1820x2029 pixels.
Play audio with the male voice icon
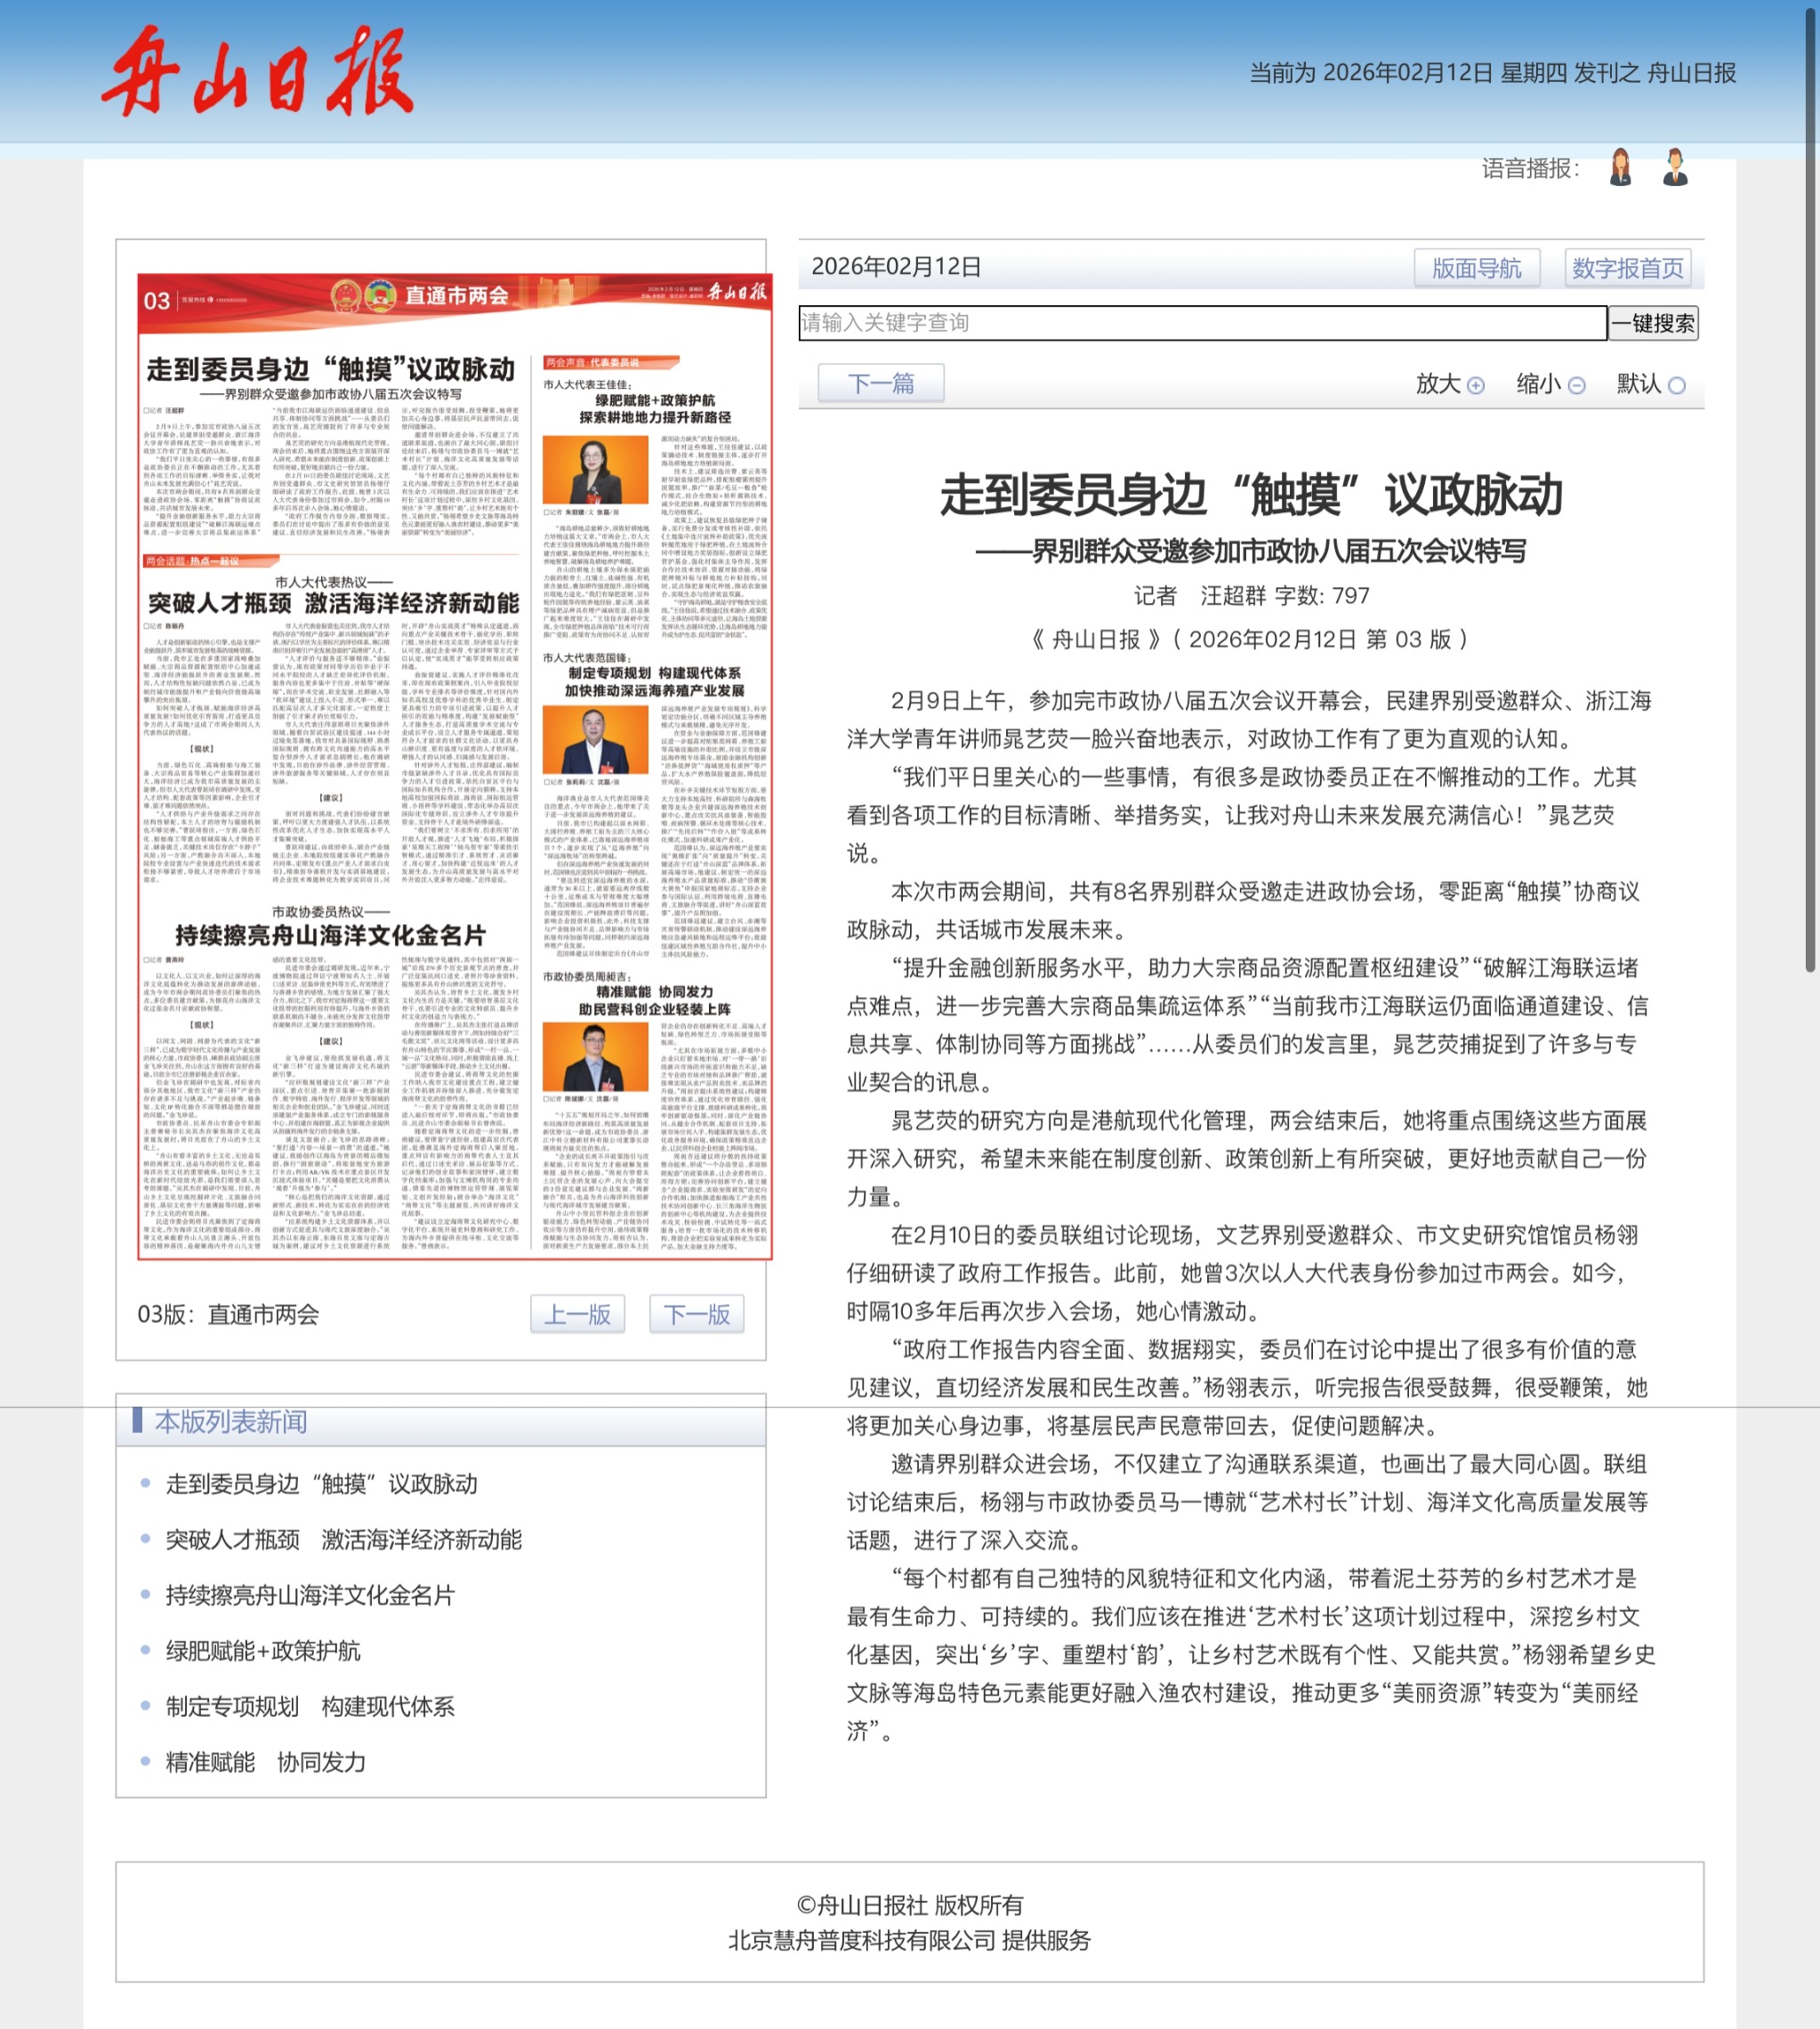(x=1675, y=167)
